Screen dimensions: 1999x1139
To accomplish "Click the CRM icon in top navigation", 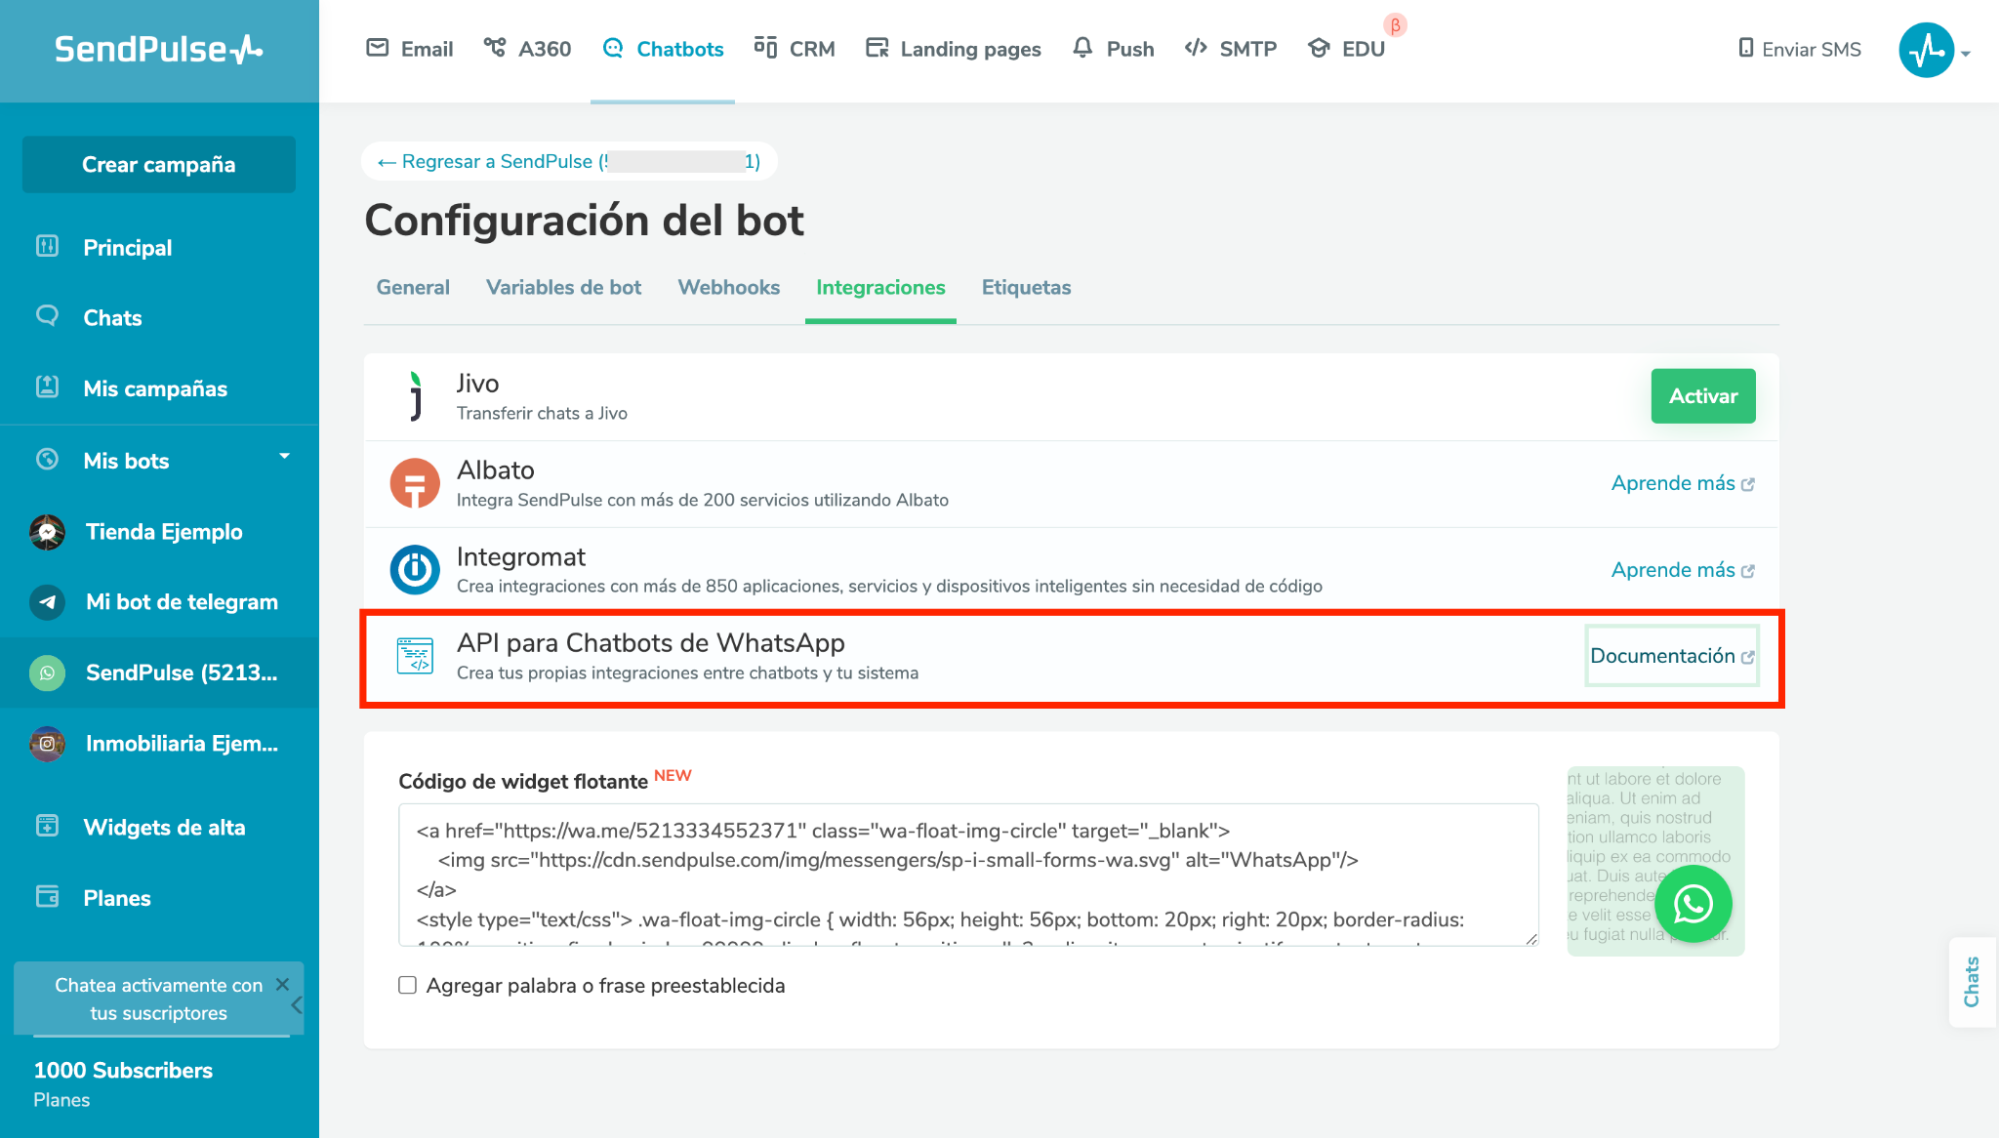I will [765, 48].
